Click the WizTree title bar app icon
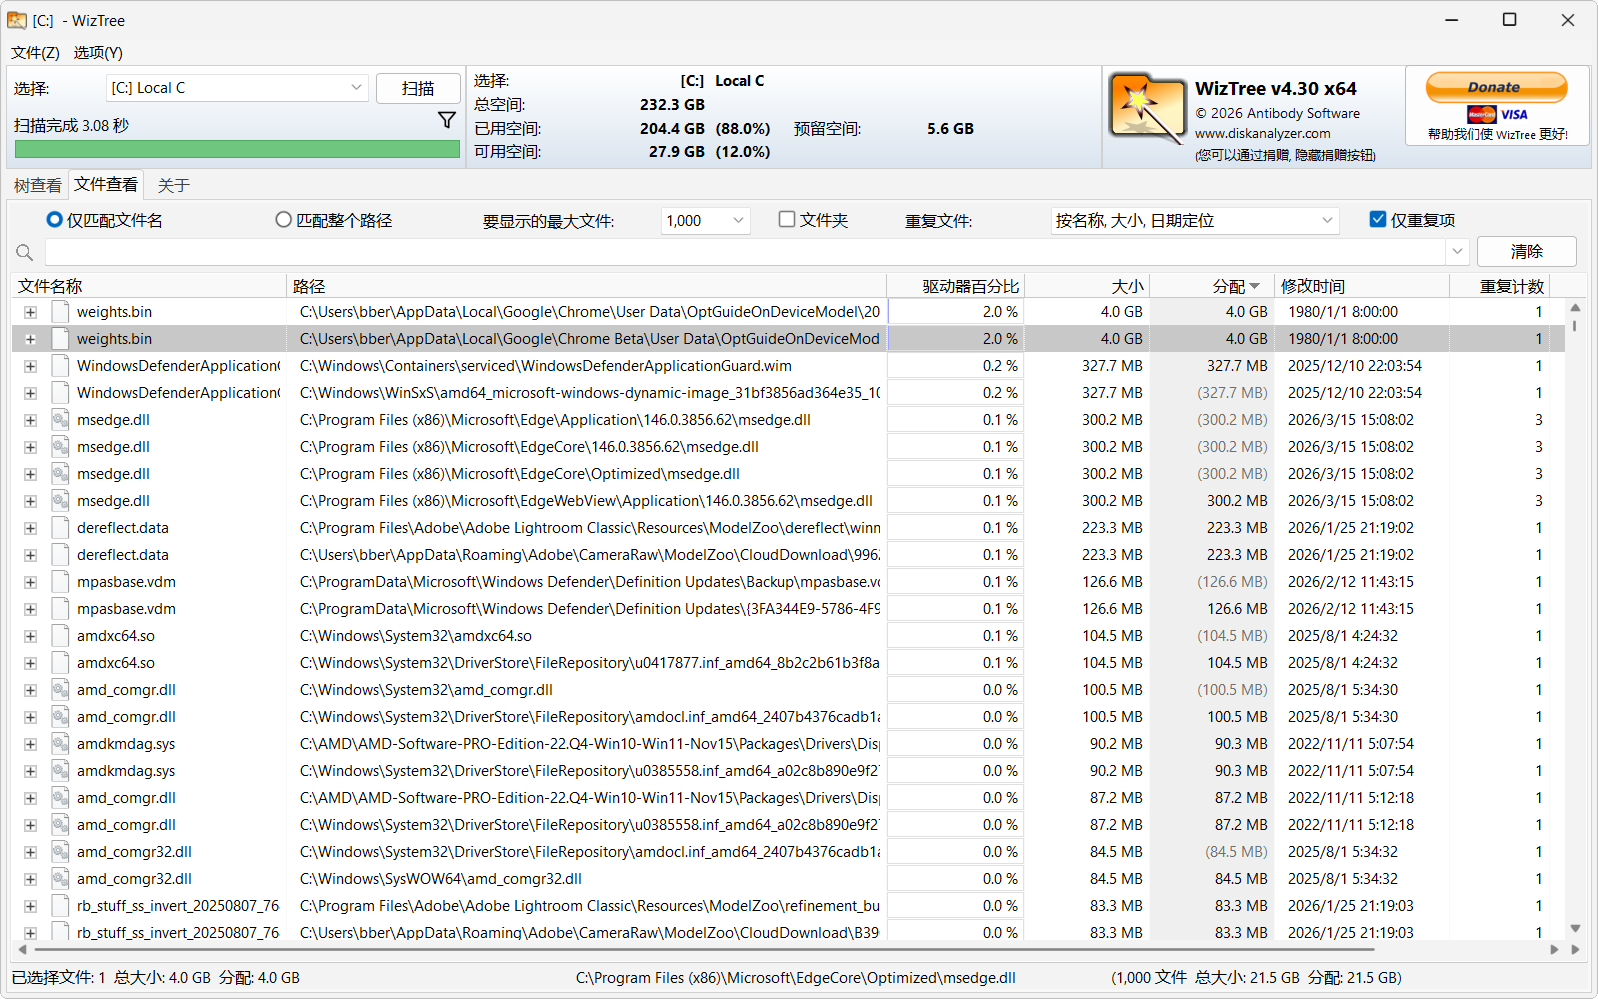The width and height of the screenshot is (1598, 999). tap(17, 20)
